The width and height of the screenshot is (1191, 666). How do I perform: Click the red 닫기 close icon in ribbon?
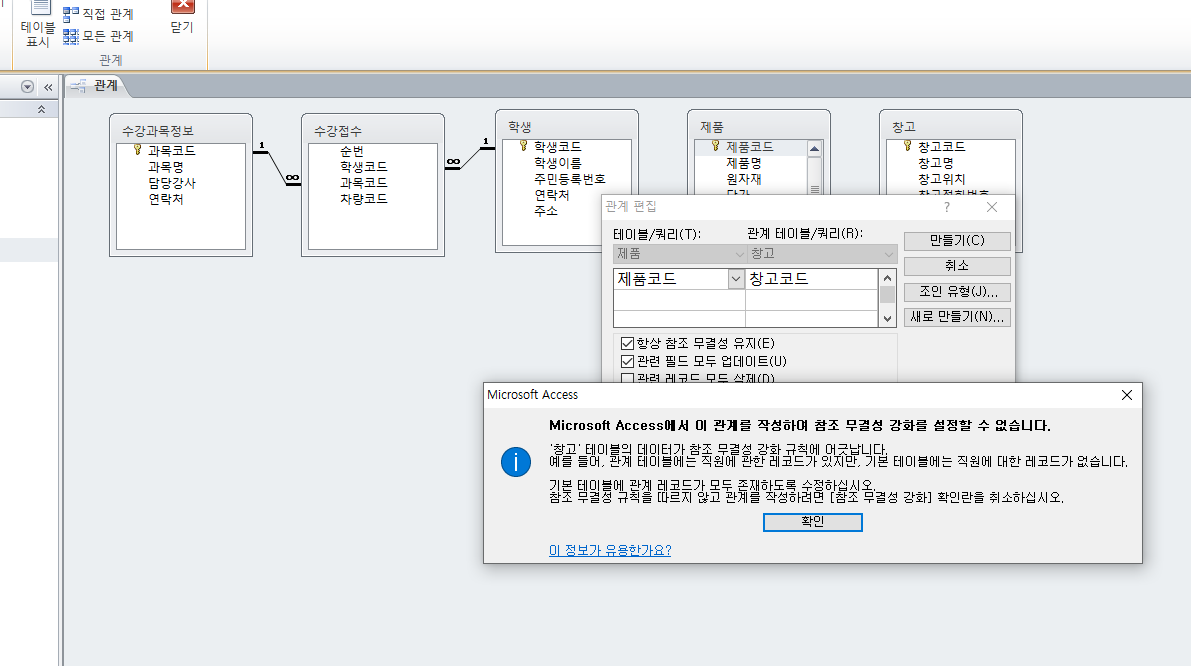point(182,8)
